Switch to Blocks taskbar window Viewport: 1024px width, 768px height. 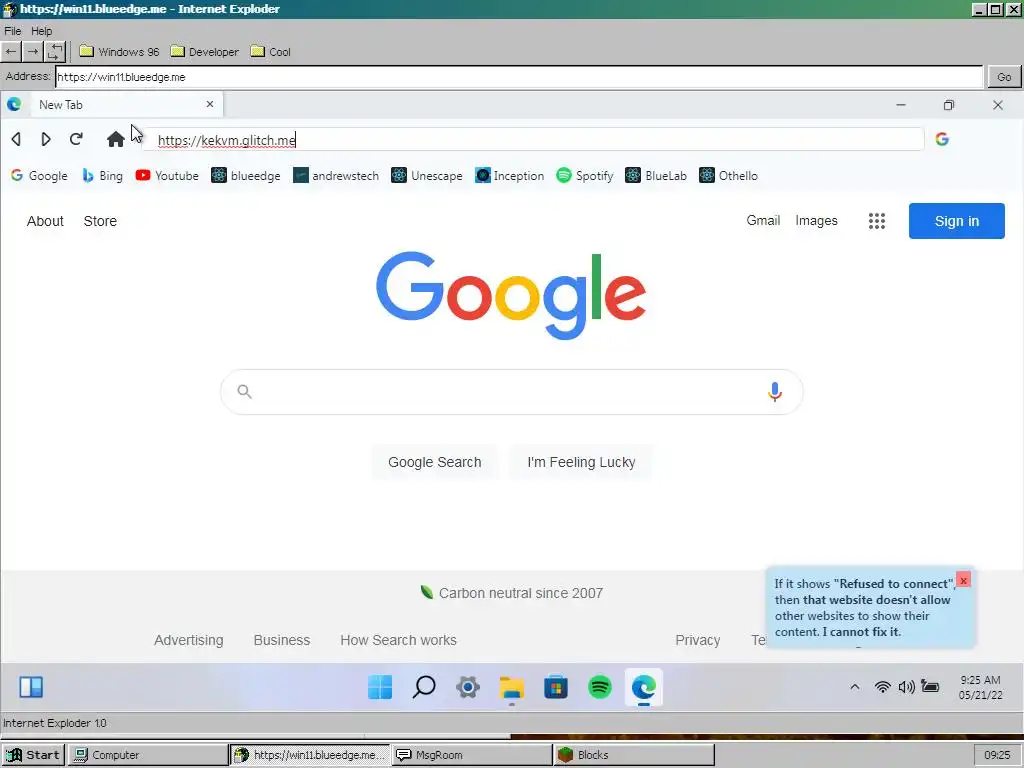click(x=633, y=755)
